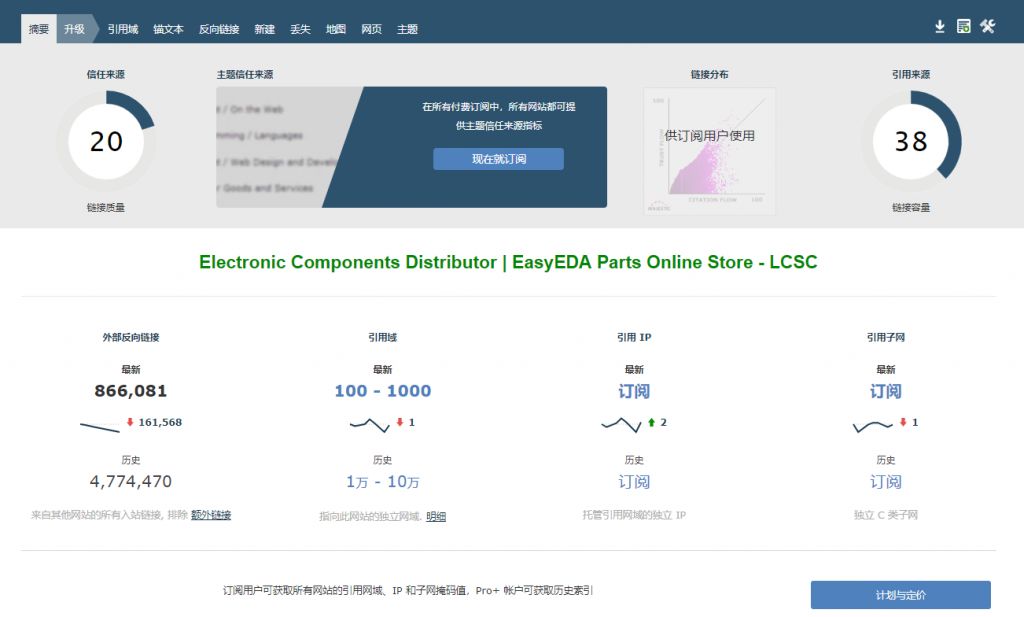Viewport: 1024px width, 617px height.
Task: Click the 链接质量 gauge showing 20
Action: [x=106, y=142]
